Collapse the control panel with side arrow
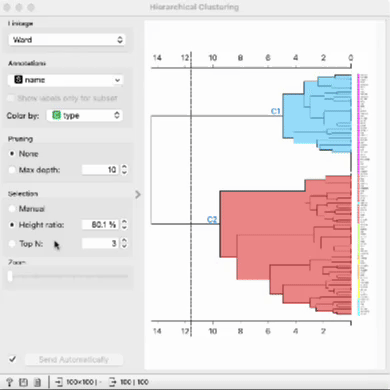The height and width of the screenshot is (390, 390). (x=138, y=194)
